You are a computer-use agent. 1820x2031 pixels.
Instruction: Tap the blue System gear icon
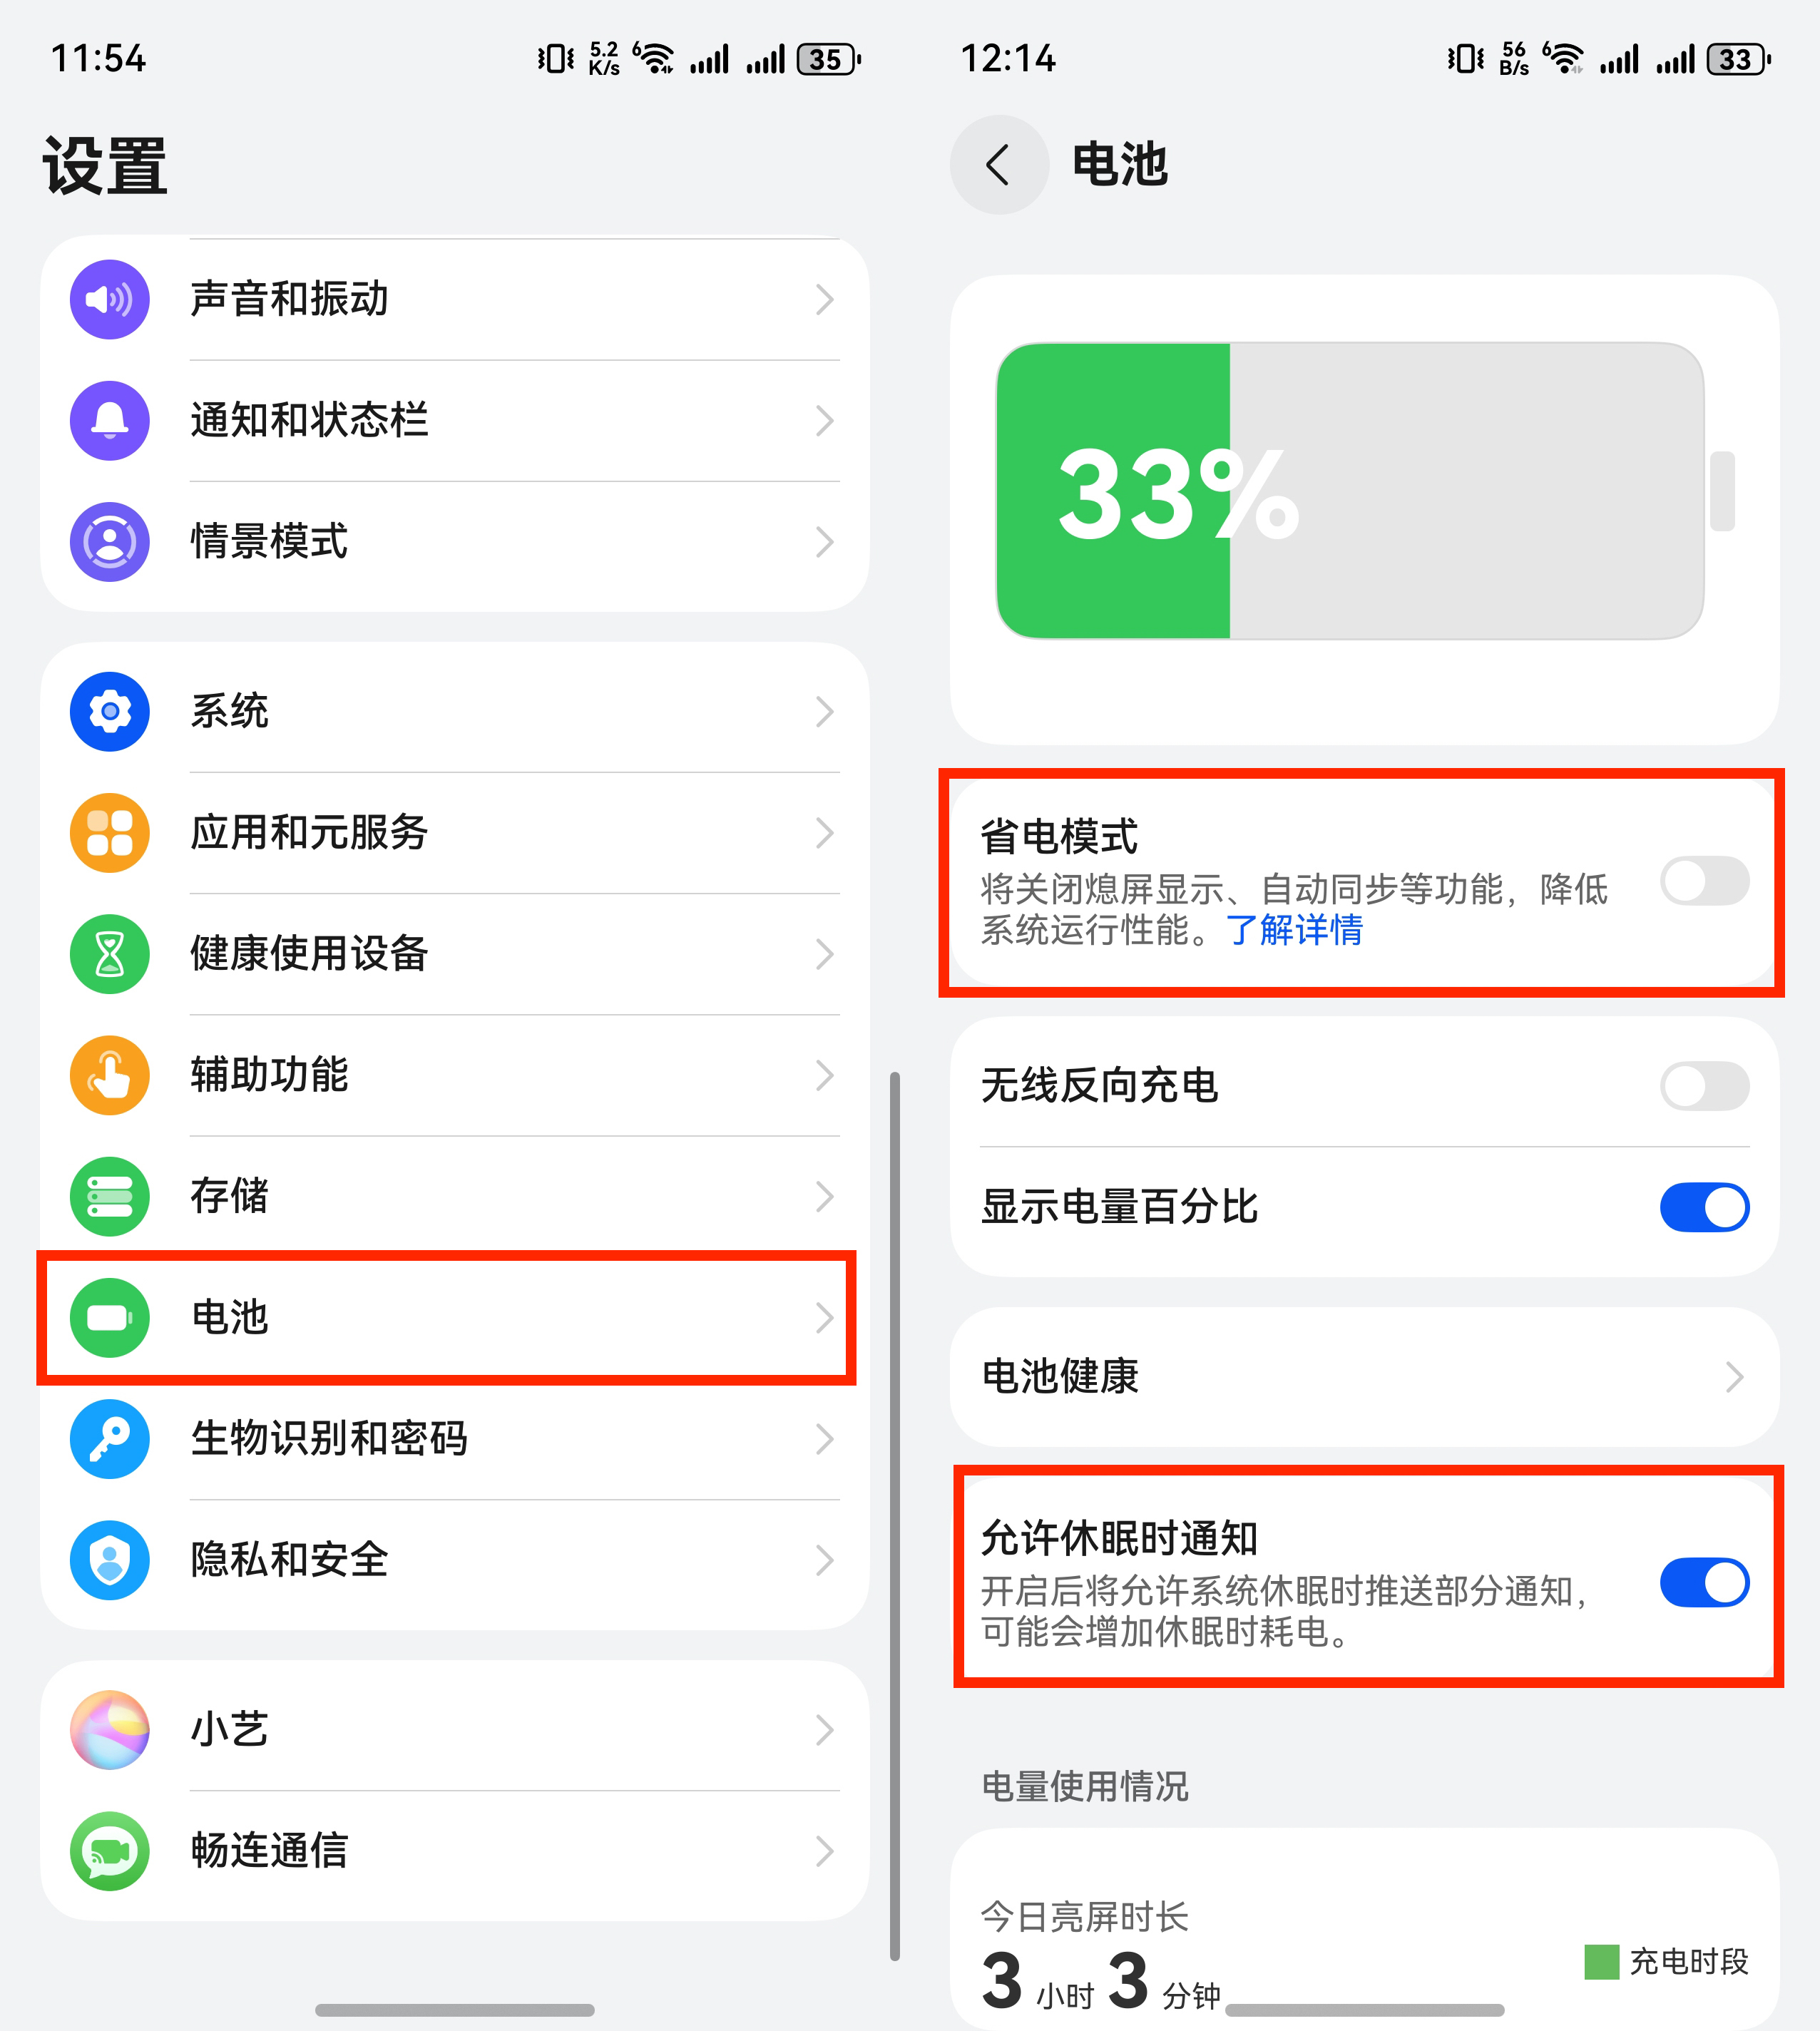pos(110,711)
